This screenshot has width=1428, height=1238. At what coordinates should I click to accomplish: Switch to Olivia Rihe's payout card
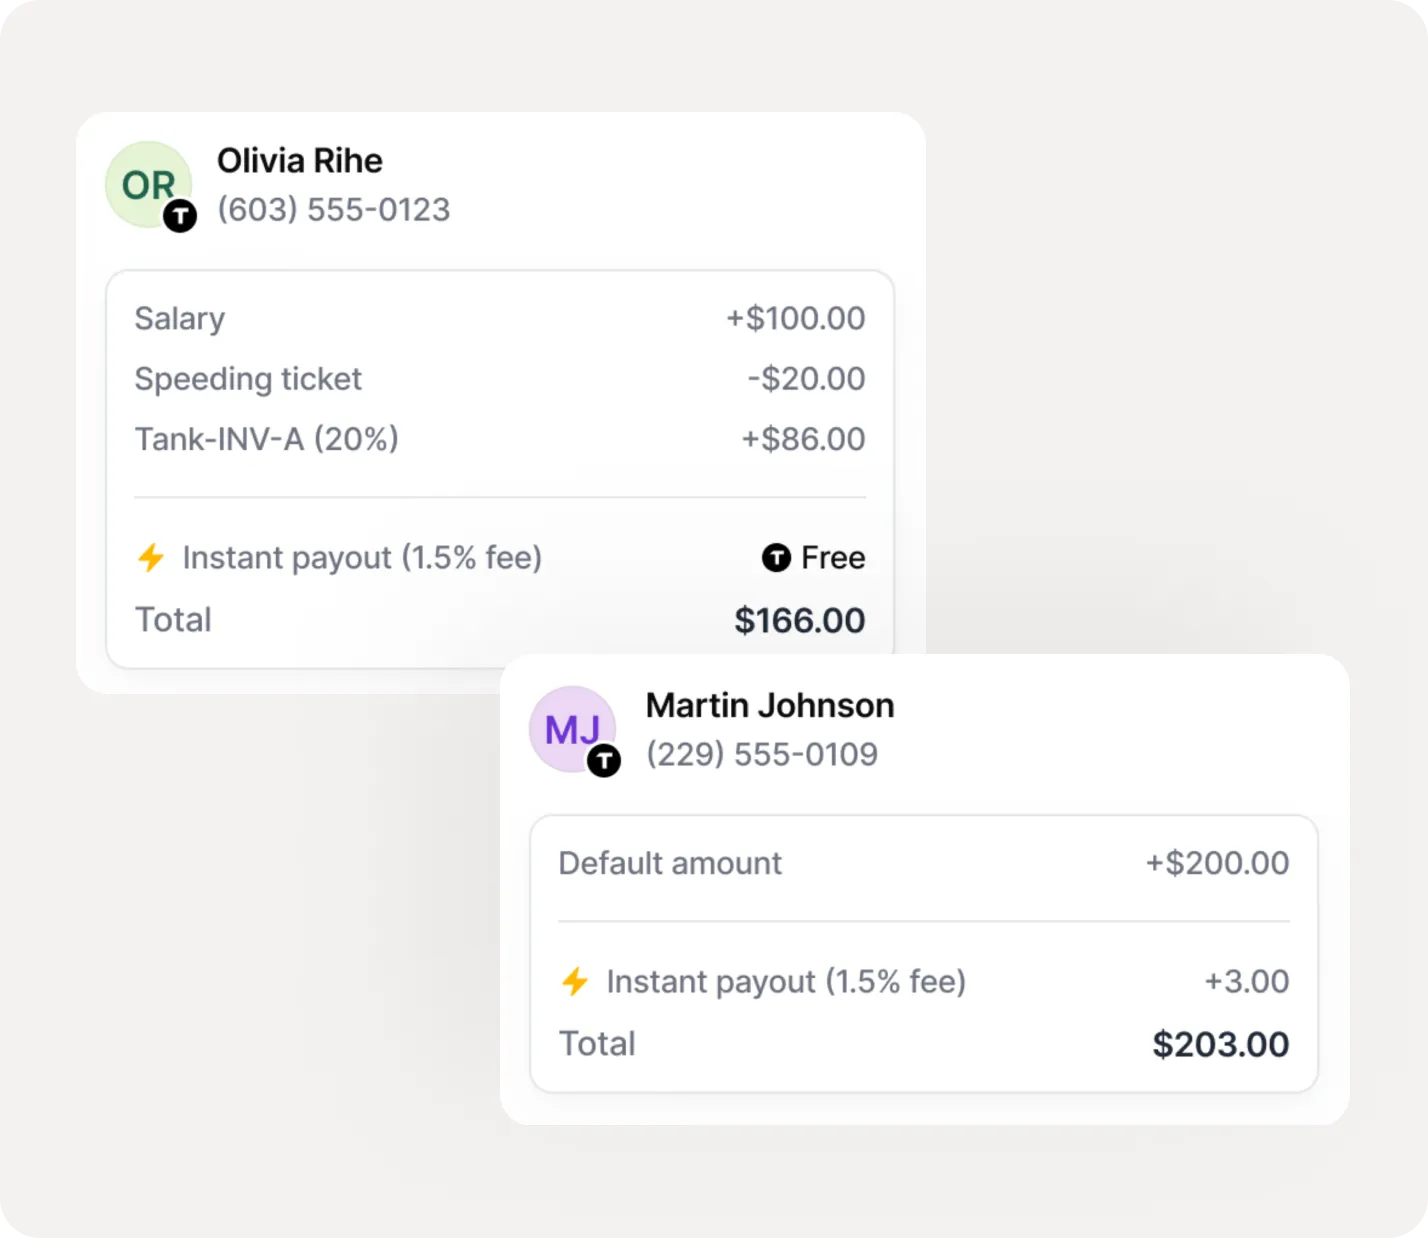pyautogui.click(x=299, y=160)
